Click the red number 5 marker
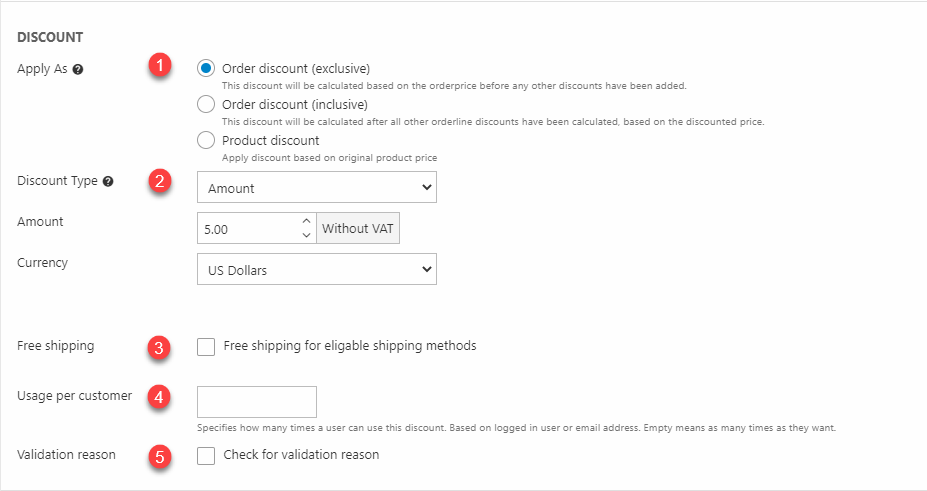The image size is (927, 491). pos(159,456)
